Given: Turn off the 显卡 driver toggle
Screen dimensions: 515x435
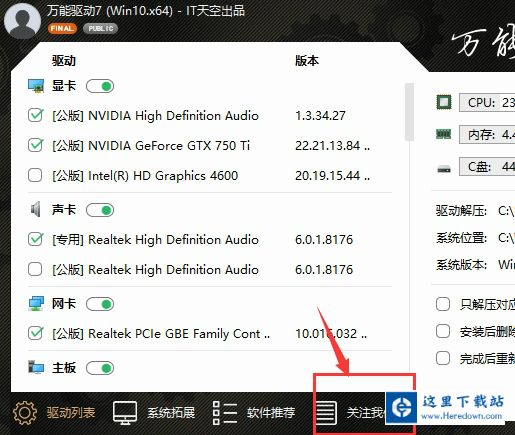Looking at the screenshot, I should (x=100, y=86).
